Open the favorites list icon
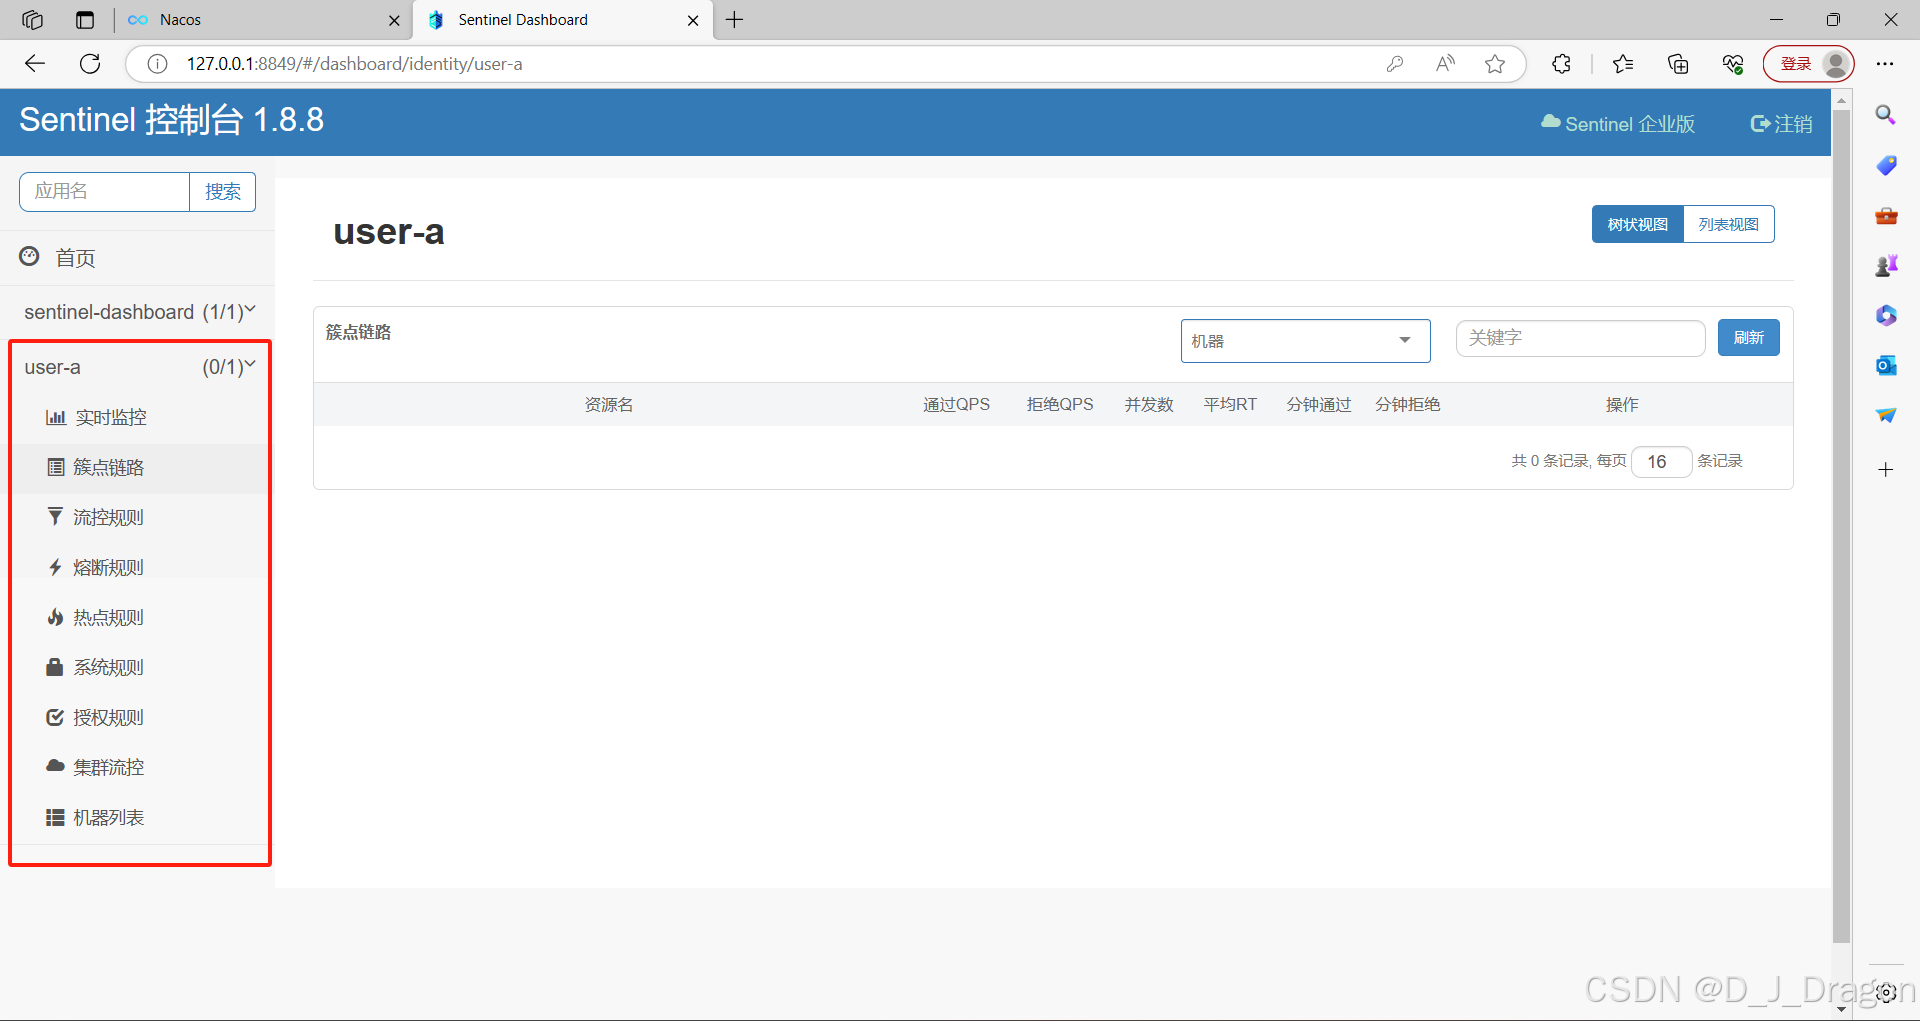 click(x=1623, y=64)
